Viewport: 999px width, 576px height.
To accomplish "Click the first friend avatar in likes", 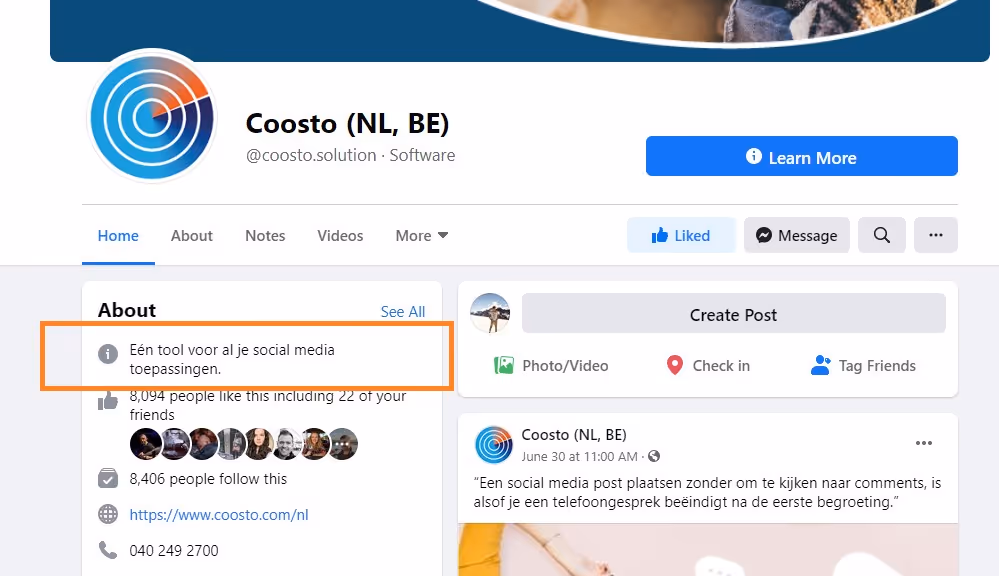I will [x=145, y=444].
